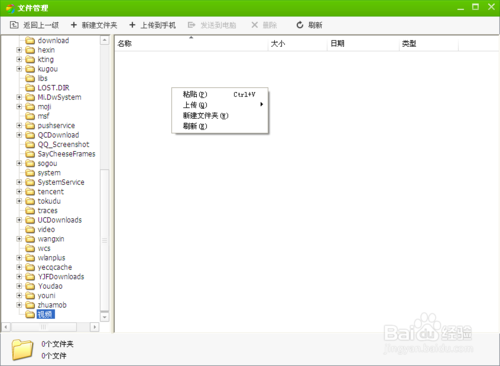Screen dimensions: 500x366
Task: Sort by 大小 column header
Action: [298, 44]
